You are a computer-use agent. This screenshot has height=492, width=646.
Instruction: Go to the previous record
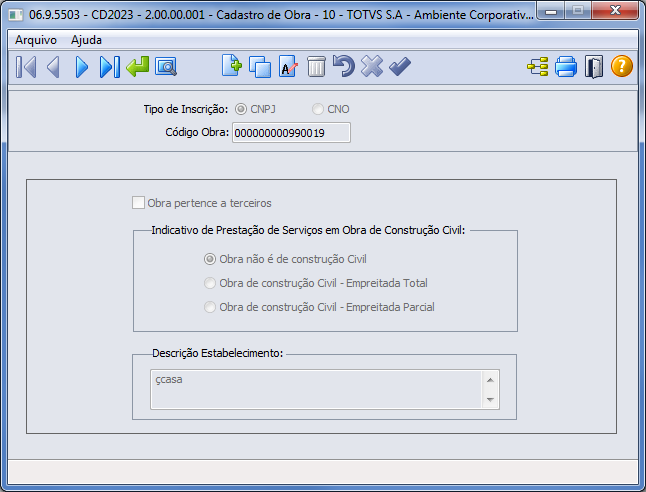54,67
